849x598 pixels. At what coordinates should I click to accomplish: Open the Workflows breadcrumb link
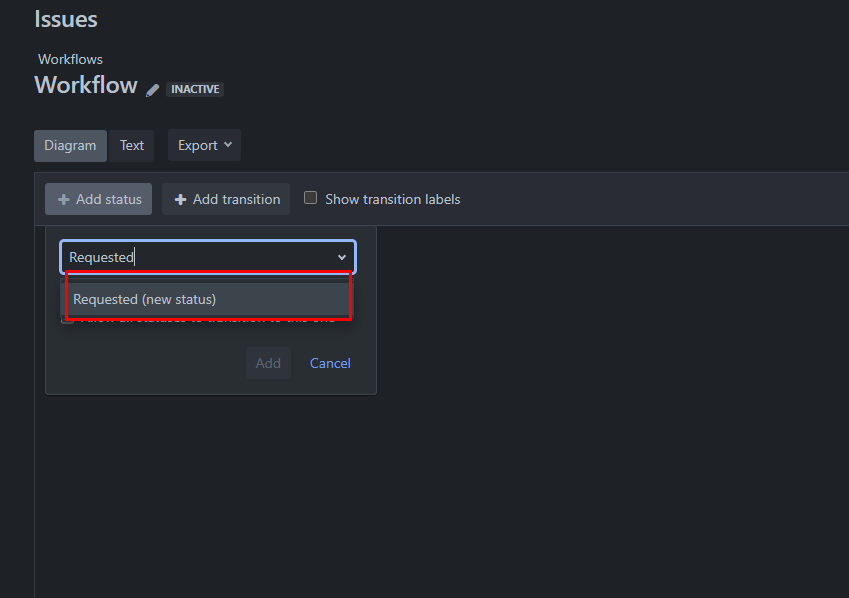coord(70,59)
